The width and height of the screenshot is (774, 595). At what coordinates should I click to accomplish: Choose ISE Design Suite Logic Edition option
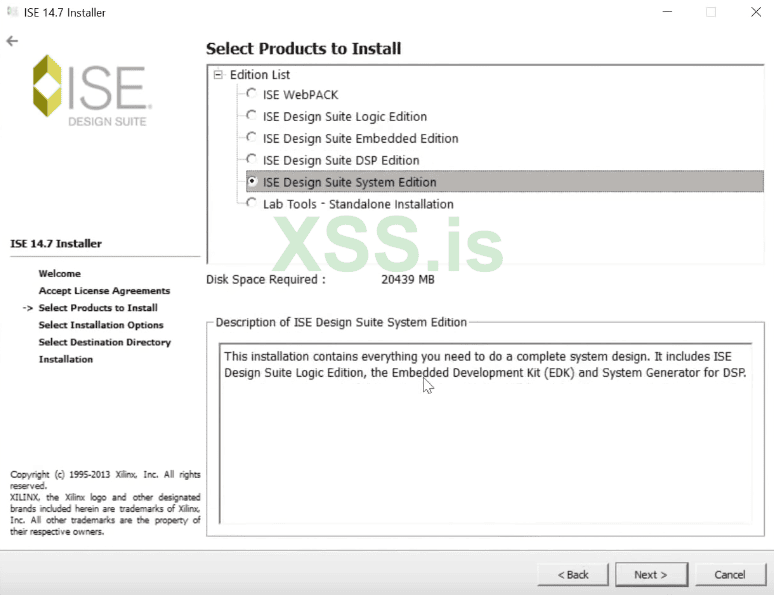tap(251, 116)
